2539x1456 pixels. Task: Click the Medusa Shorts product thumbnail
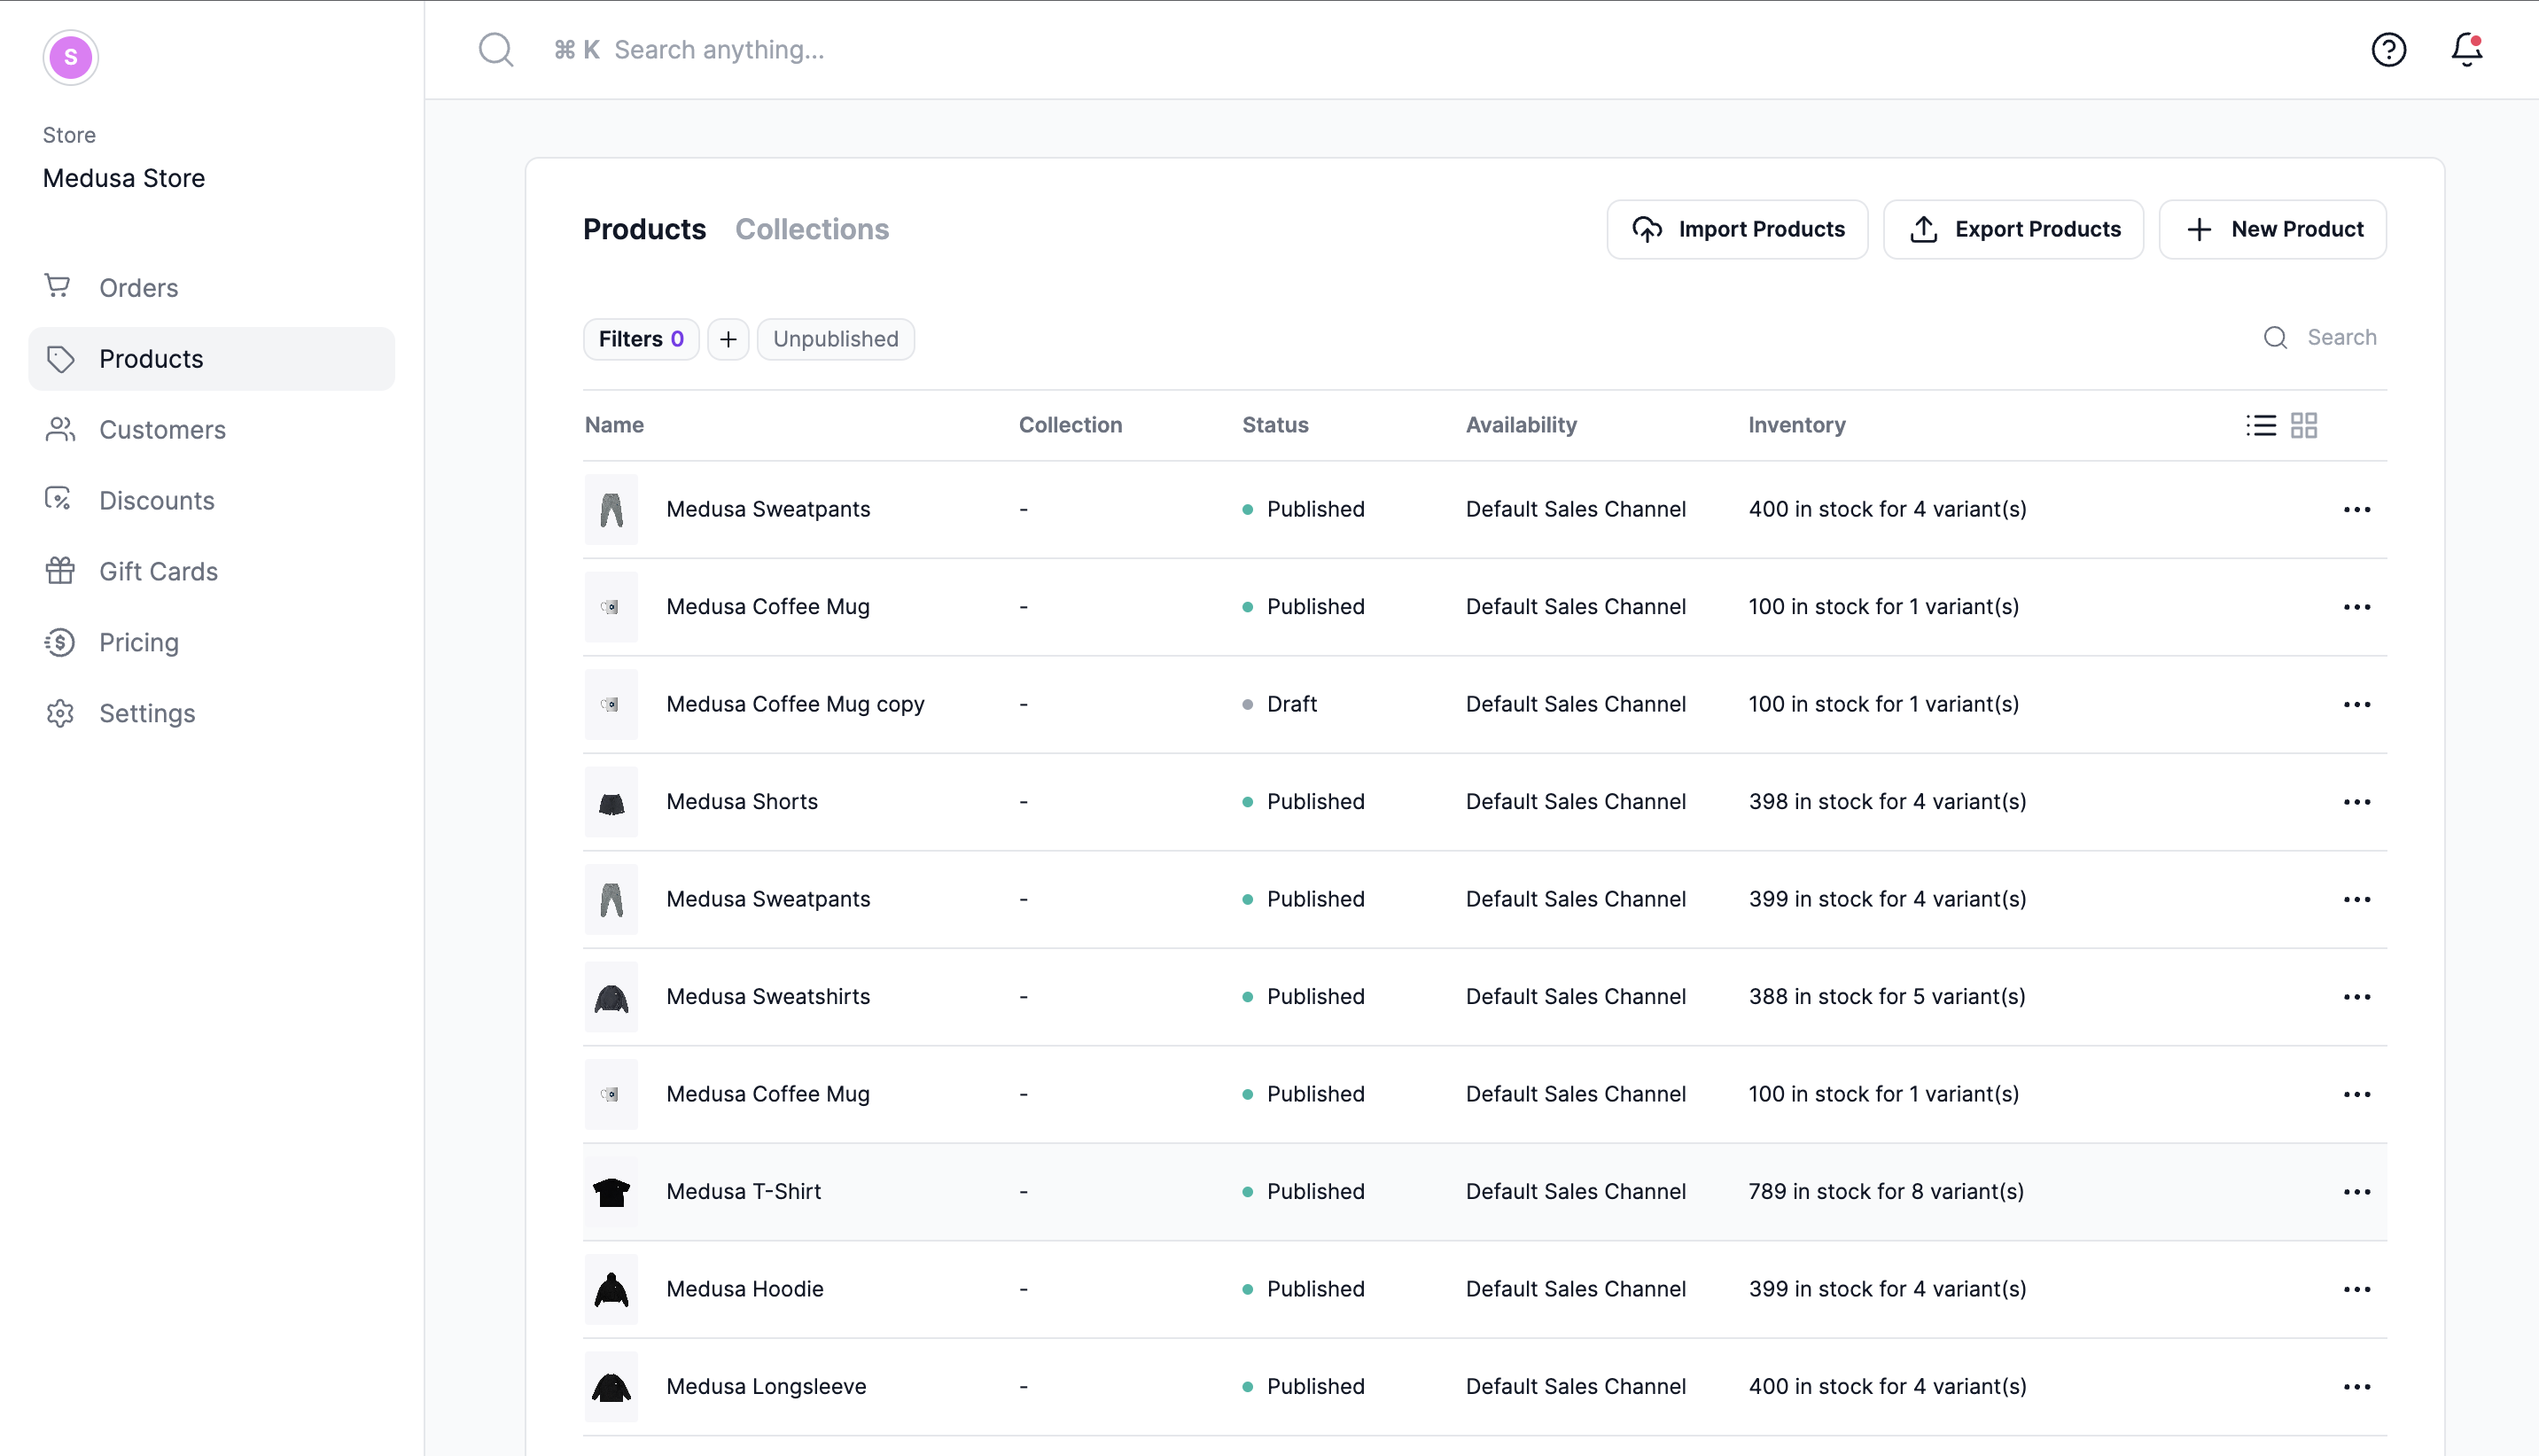[x=611, y=802]
